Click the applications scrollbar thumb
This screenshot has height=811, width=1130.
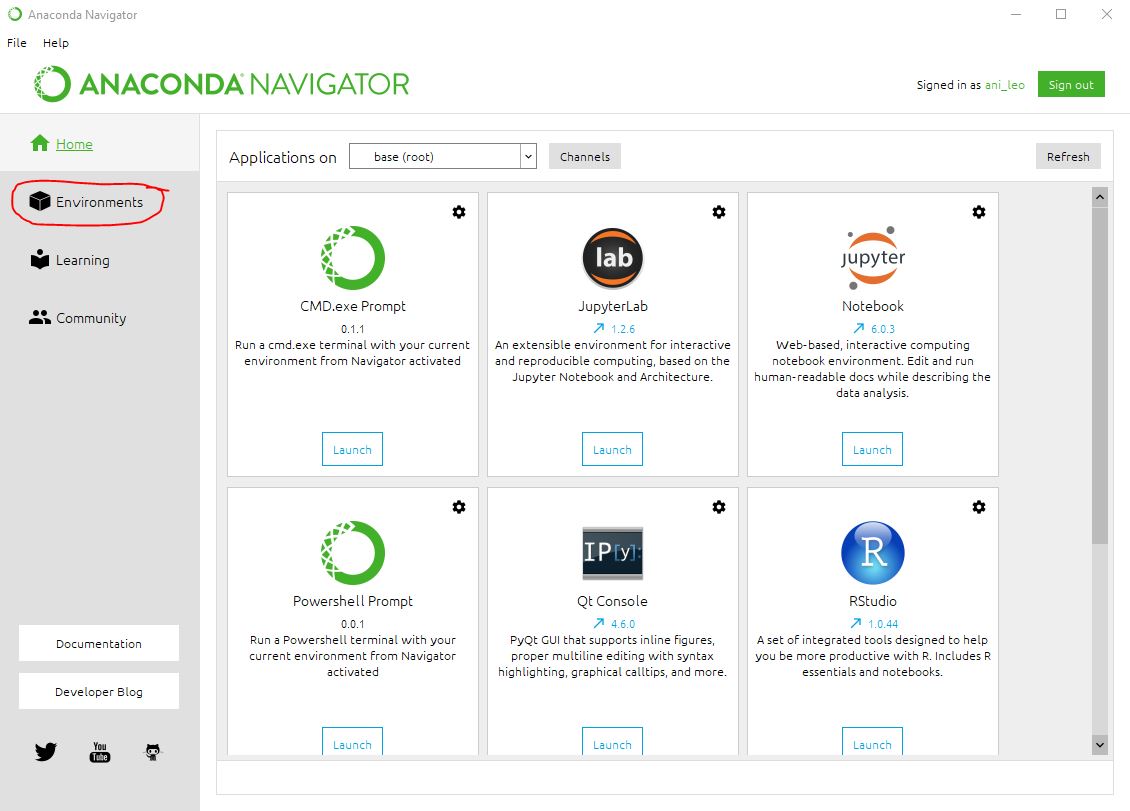pos(1100,375)
